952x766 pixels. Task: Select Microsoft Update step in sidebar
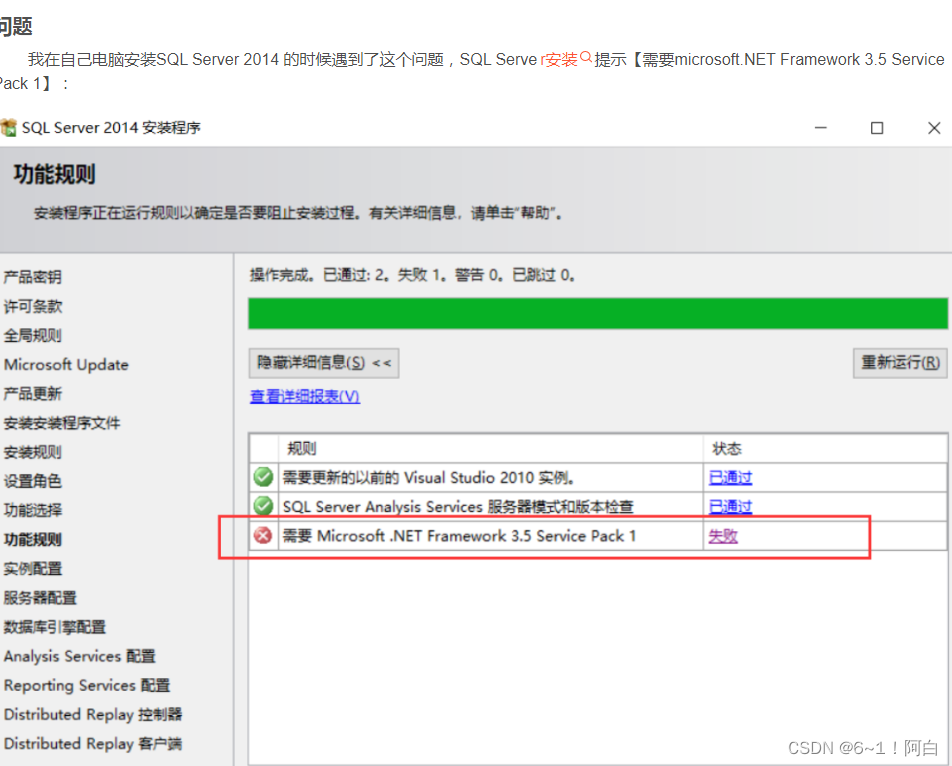pos(66,365)
